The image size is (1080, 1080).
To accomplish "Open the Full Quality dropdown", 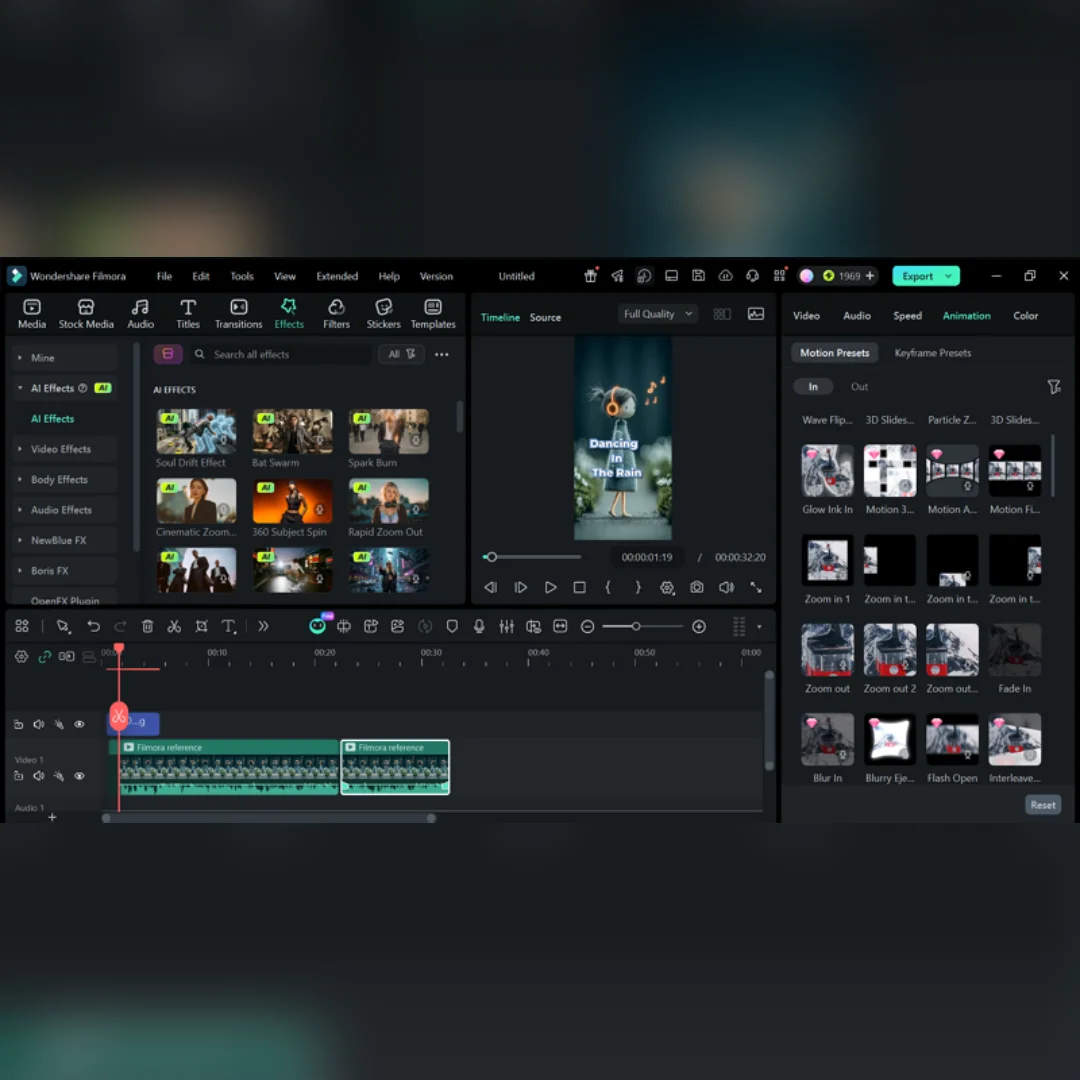I will click(x=657, y=314).
